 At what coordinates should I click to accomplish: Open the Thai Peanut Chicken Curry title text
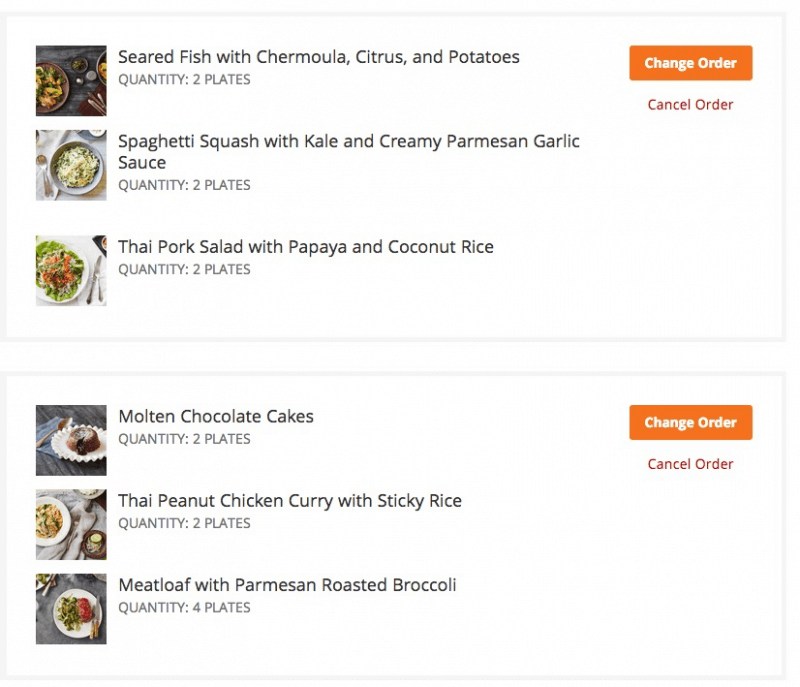289,501
